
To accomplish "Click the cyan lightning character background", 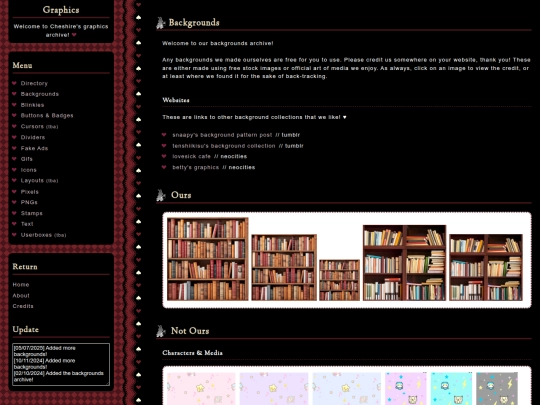I will [451, 388].
